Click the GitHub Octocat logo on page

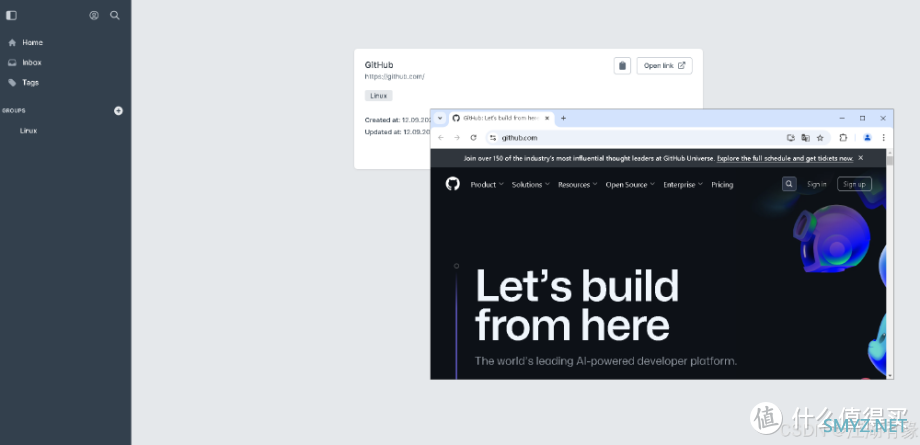coord(452,184)
